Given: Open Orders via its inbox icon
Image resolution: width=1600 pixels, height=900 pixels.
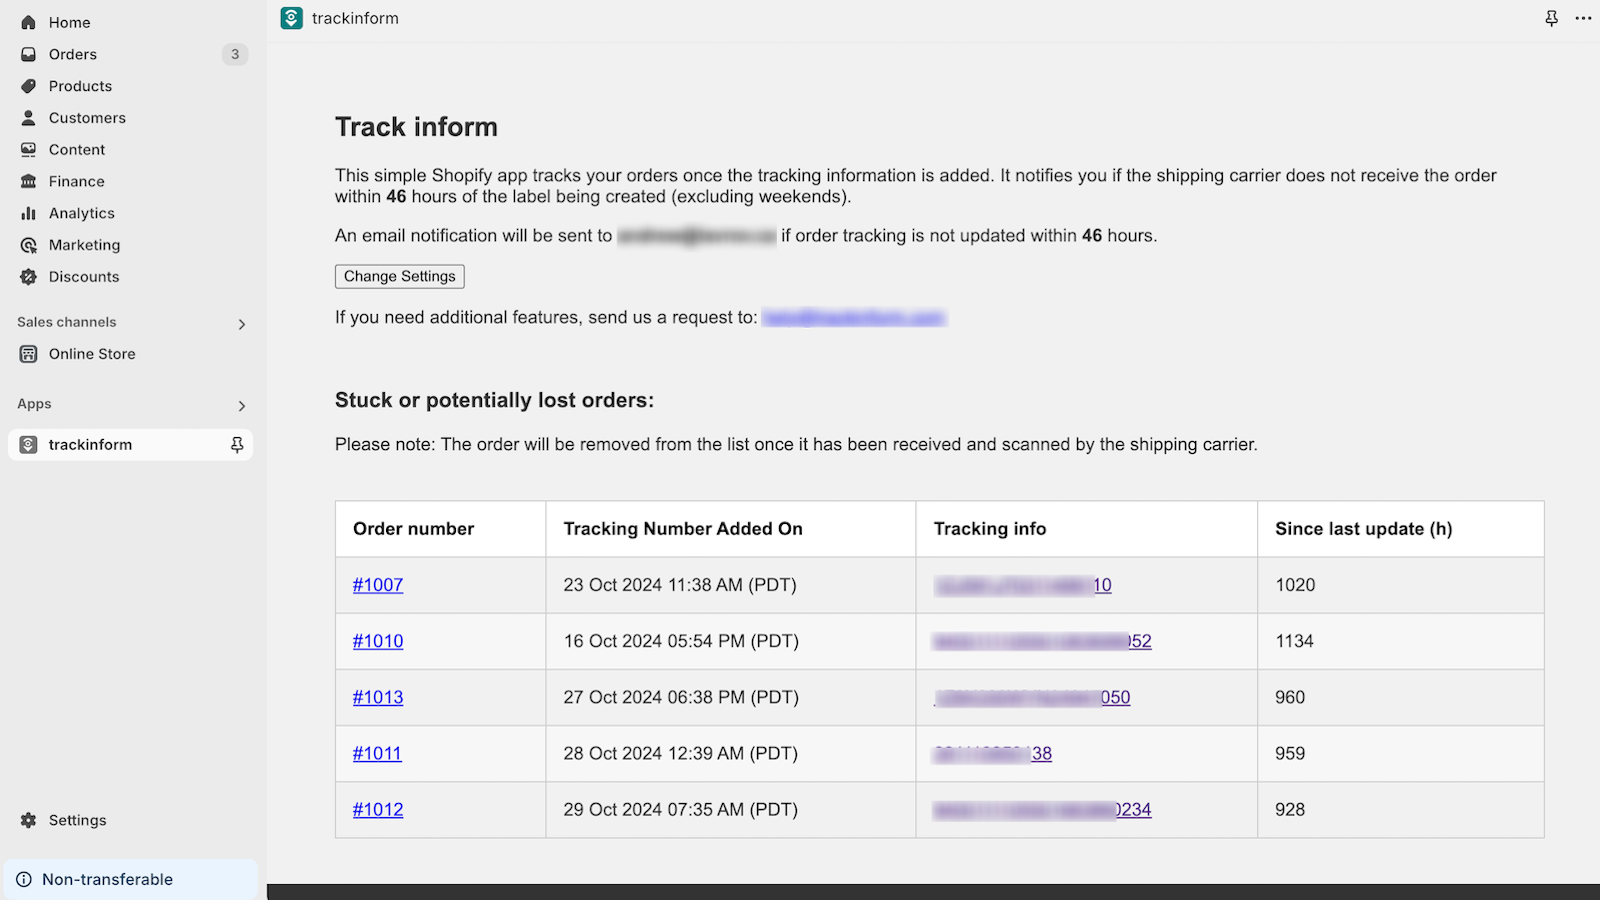Looking at the screenshot, I should pos(29,54).
